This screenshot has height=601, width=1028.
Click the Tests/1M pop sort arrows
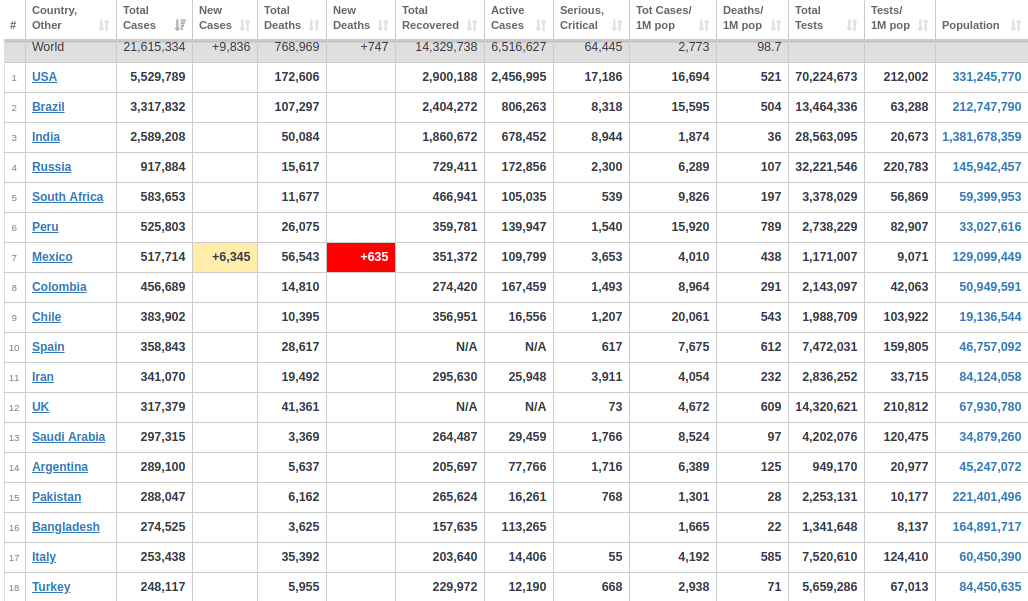coord(923,26)
